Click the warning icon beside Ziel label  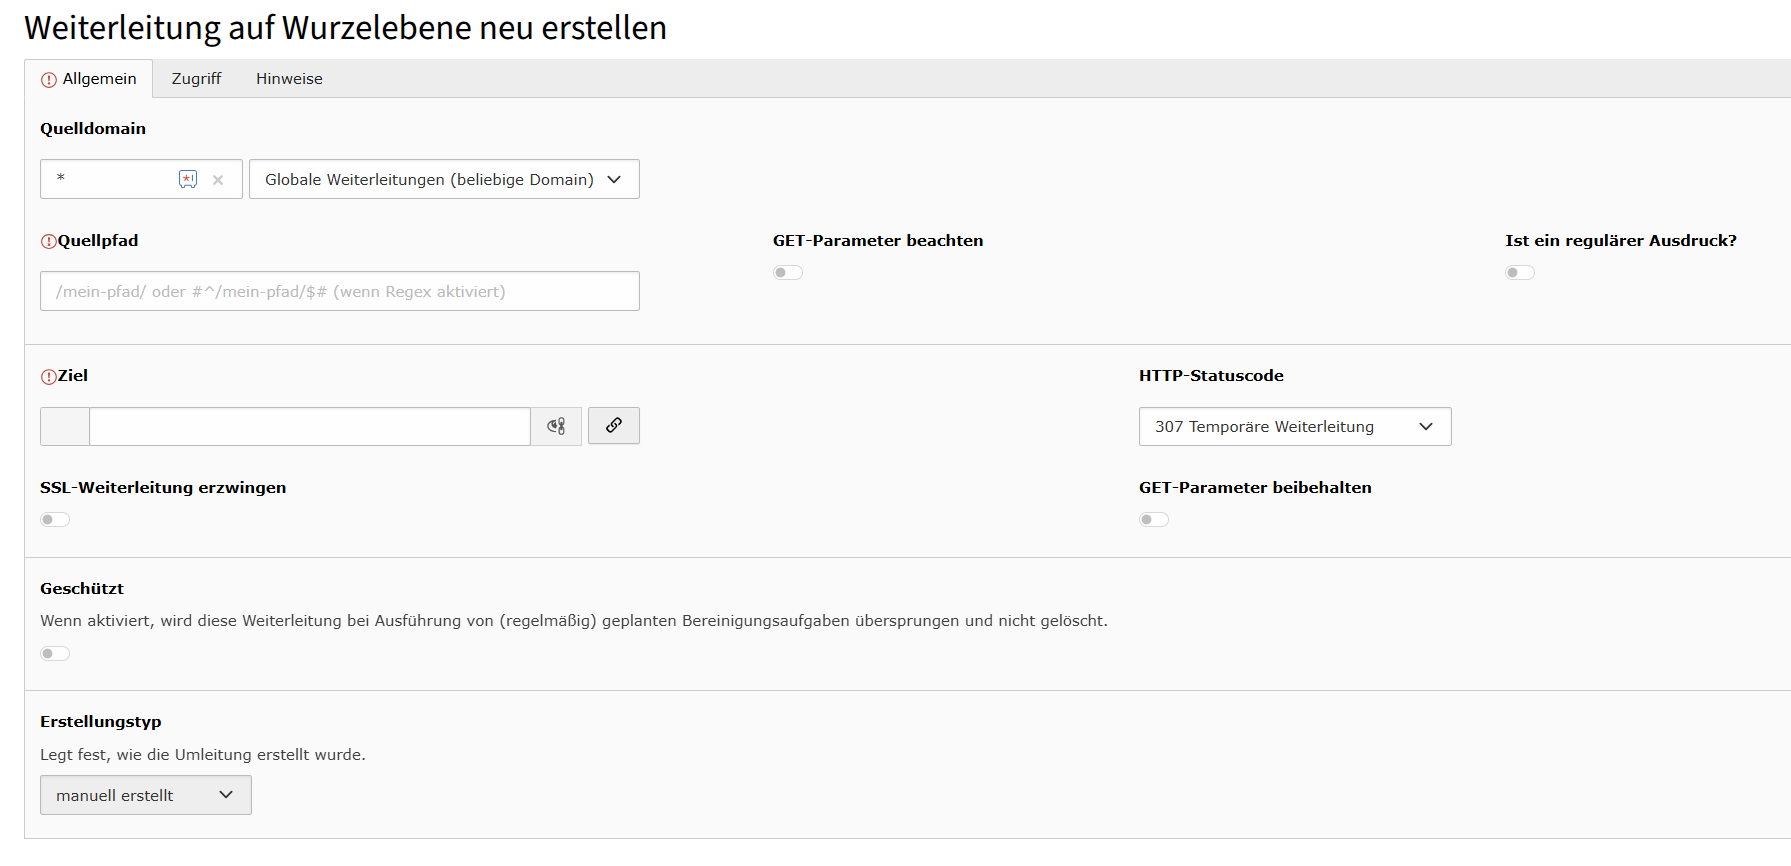tap(48, 377)
